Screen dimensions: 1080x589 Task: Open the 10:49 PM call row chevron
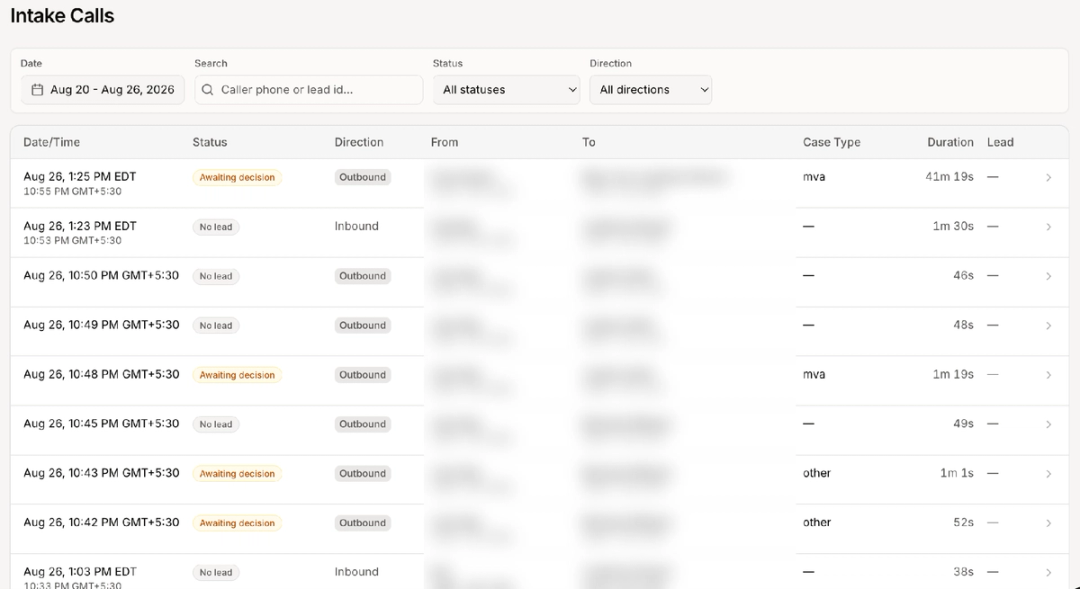pyautogui.click(x=1048, y=326)
